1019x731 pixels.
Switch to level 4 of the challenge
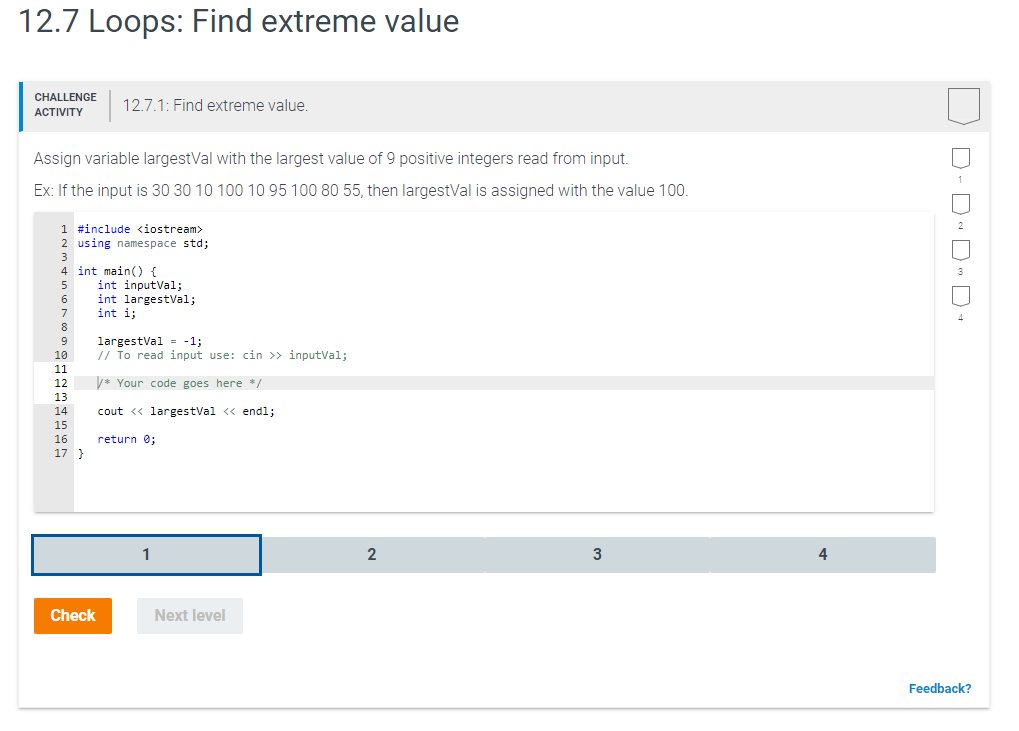pyautogui.click(x=822, y=554)
